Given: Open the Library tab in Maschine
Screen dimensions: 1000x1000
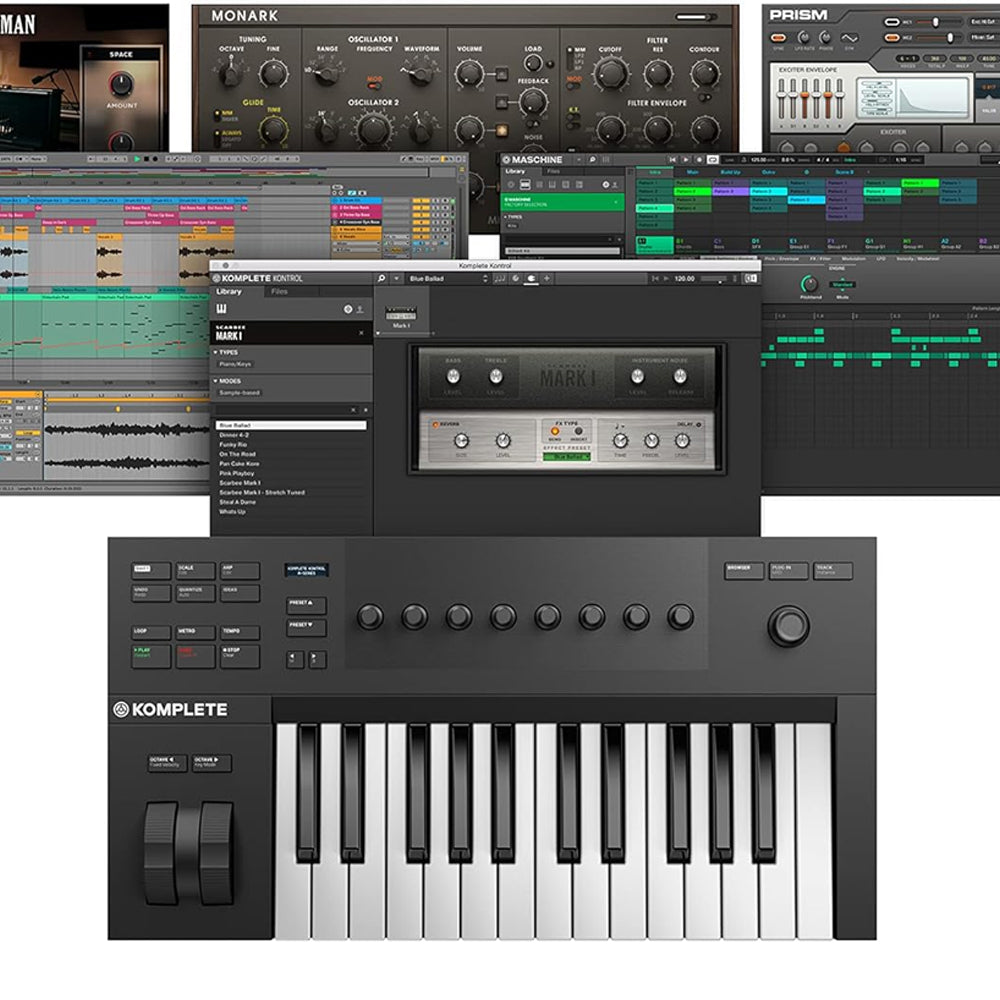Looking at the screenshot, I should [516, 172].
